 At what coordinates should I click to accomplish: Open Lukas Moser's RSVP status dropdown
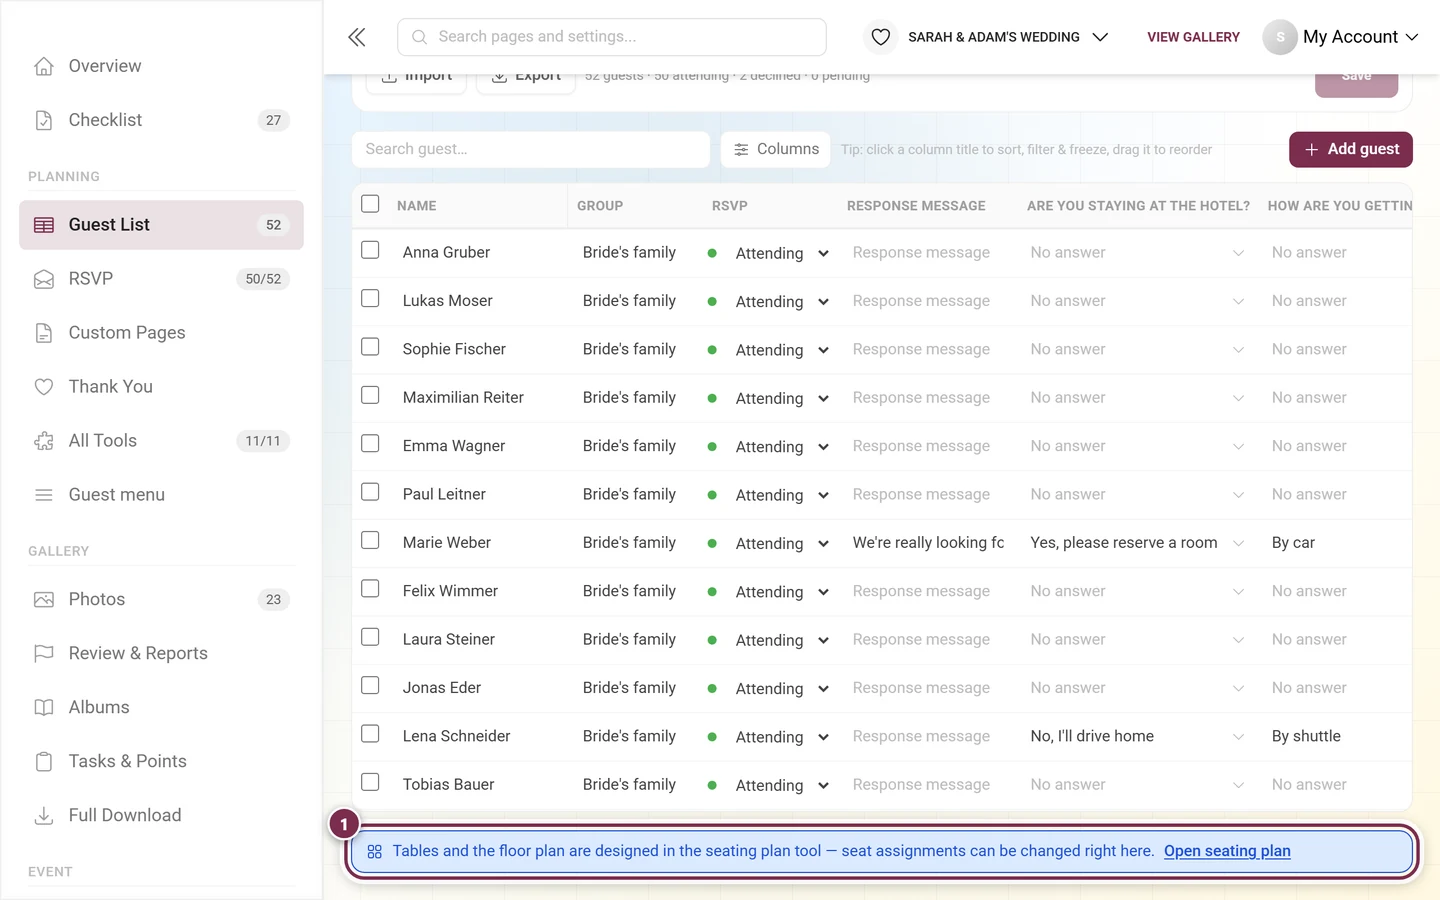point(782,302)
